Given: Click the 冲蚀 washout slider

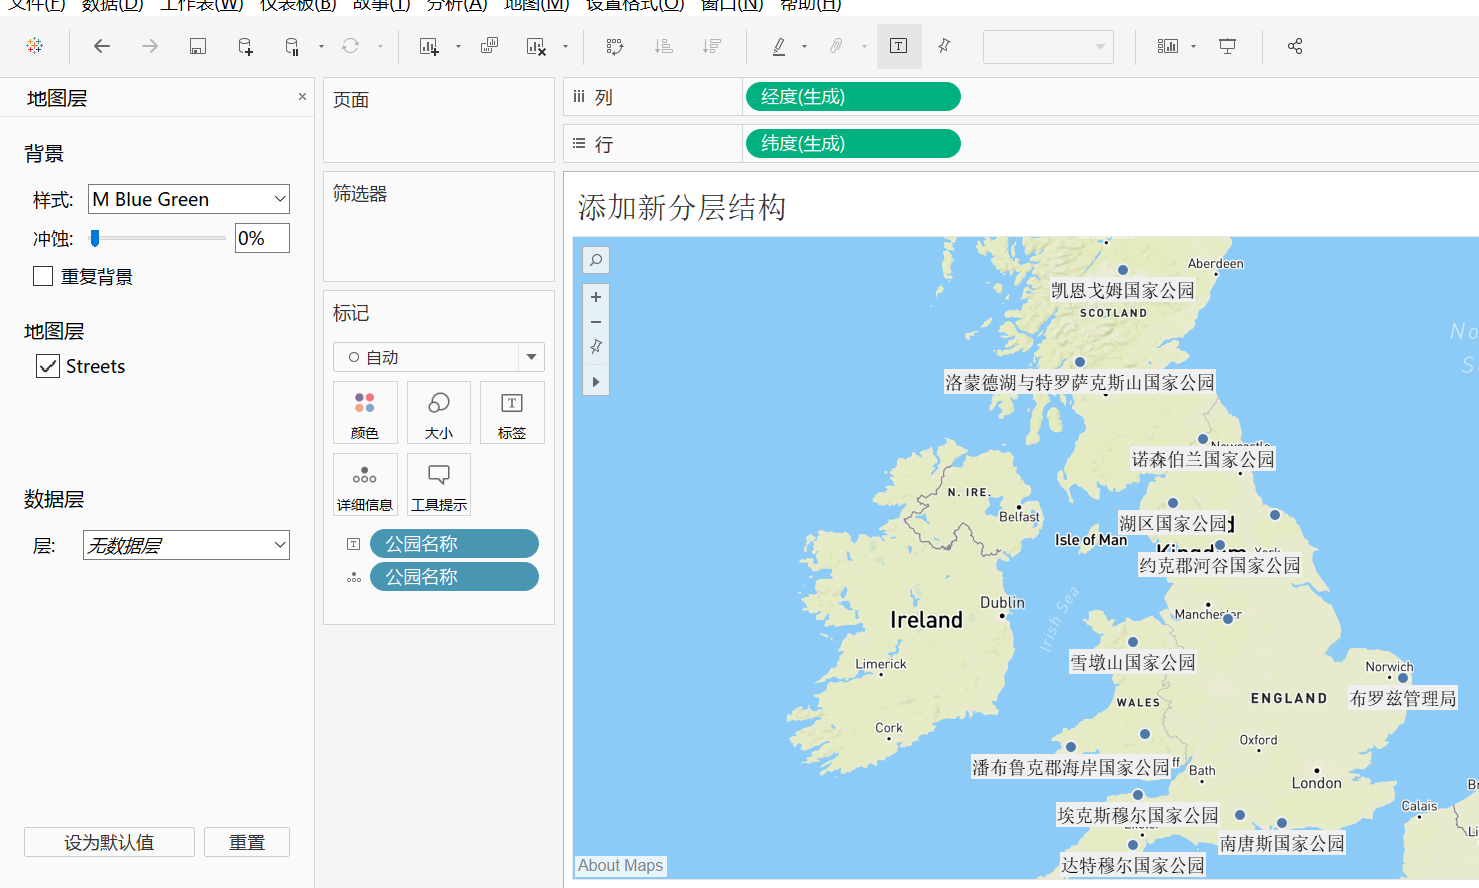Looking at the screenshot, I should (x=158, y=238).
